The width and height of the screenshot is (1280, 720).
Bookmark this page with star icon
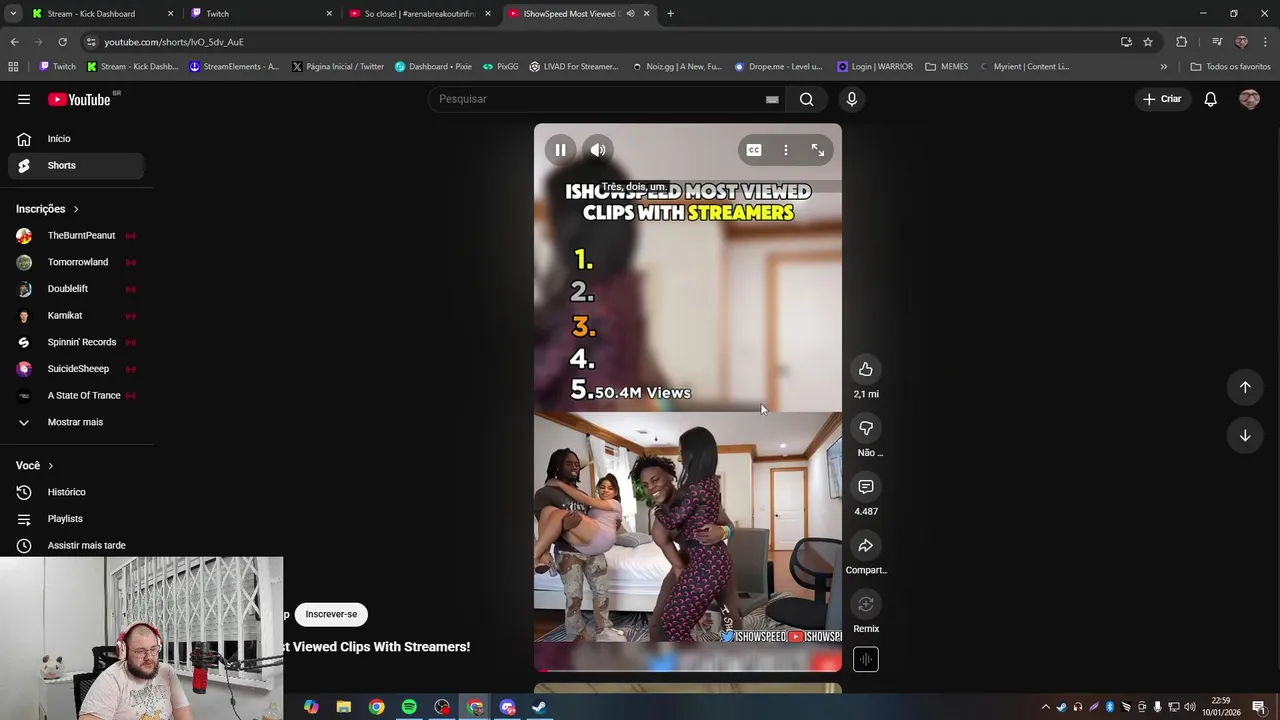click(x=1148, y=42)
